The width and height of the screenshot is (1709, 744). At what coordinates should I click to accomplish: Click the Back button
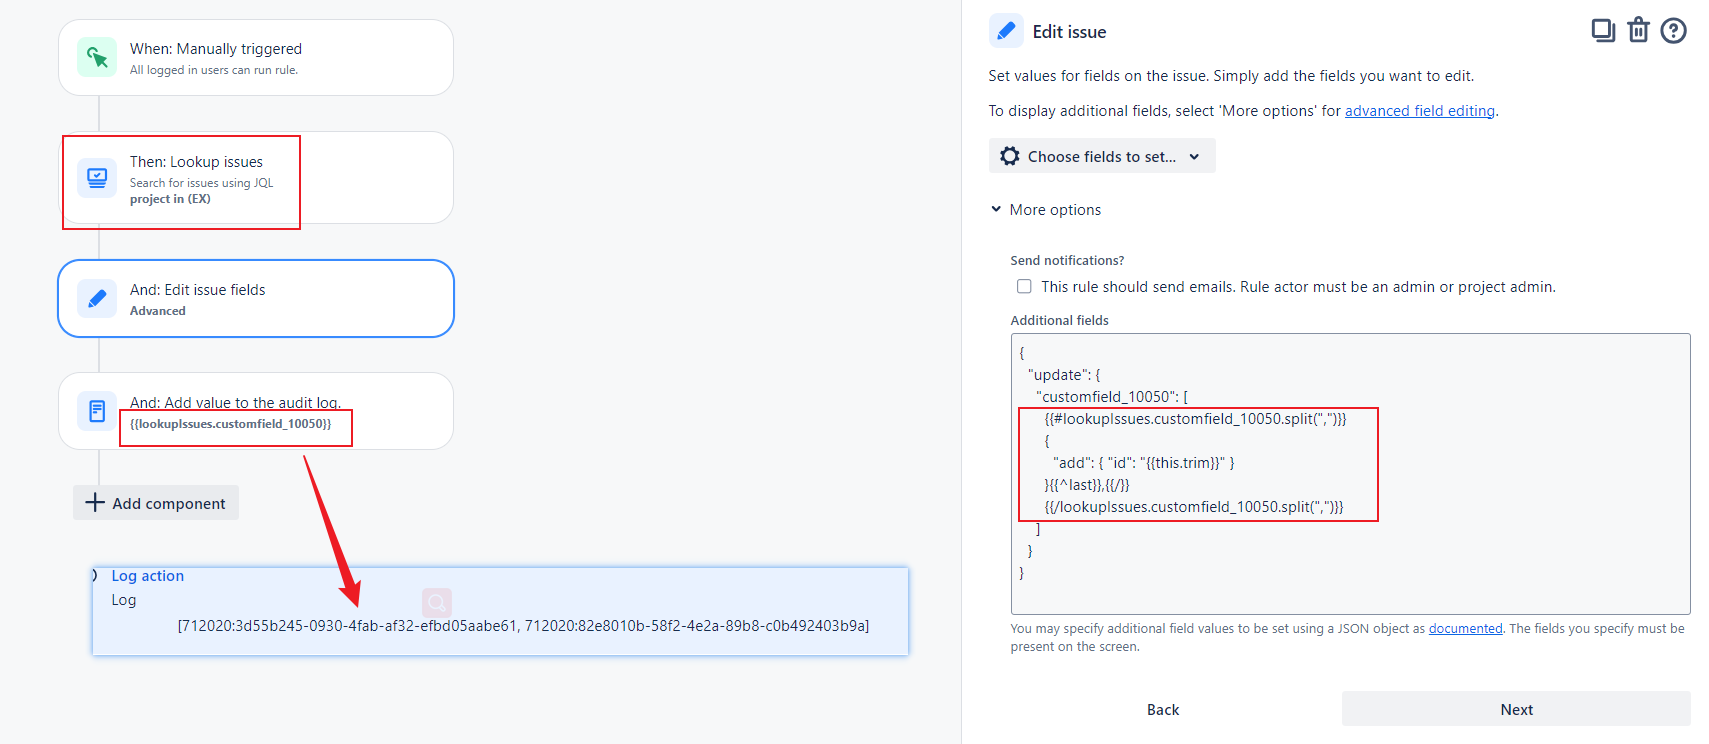1163,709
